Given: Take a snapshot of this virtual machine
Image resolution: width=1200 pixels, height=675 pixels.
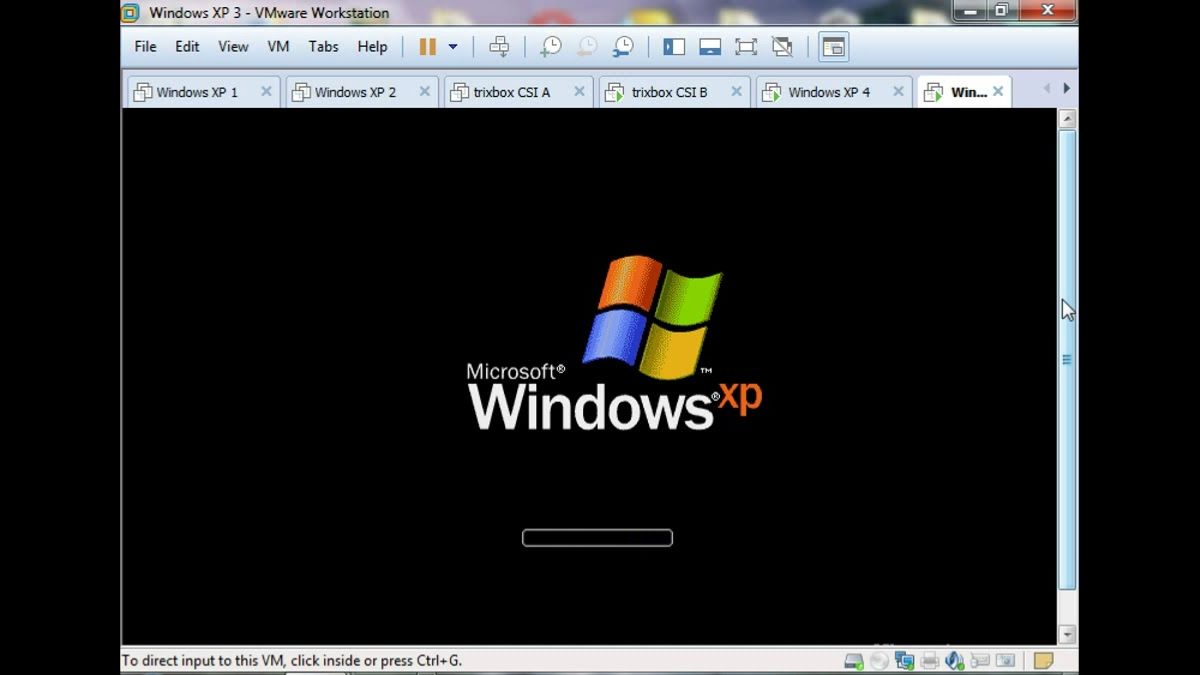Looking at the screenshot, I should pyautogui.click(x=550, y=47).
